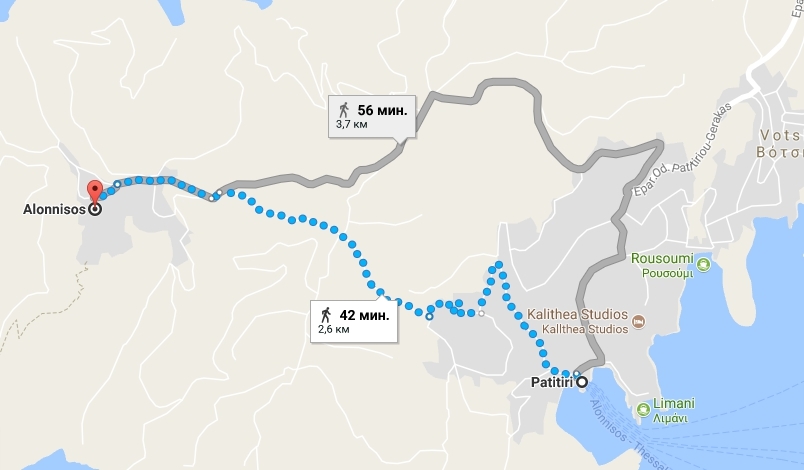Select the 56 мин. walking route label
The height and width of the screenshot is (470, 804).
pyautogui.click(x=372, y=116)
